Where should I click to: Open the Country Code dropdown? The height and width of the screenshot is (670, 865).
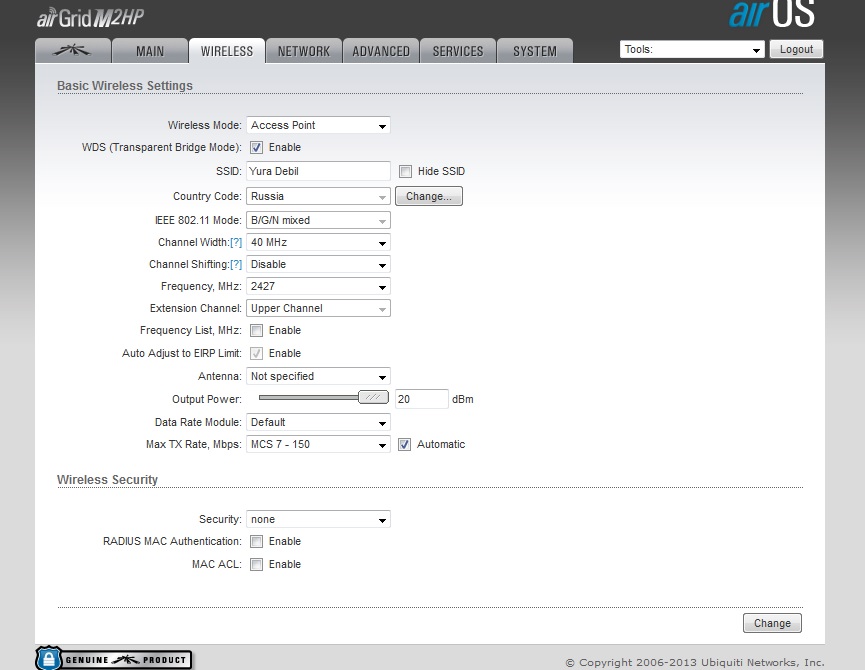pos(318,196)
